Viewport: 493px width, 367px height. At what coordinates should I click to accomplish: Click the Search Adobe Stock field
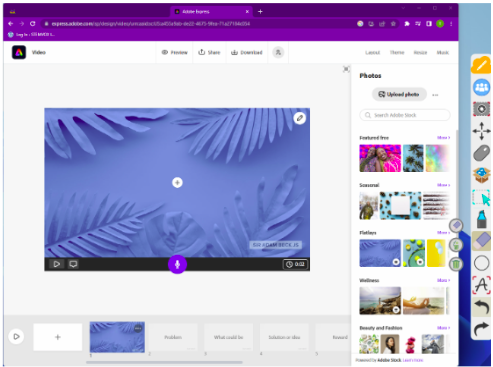[405, 115]
